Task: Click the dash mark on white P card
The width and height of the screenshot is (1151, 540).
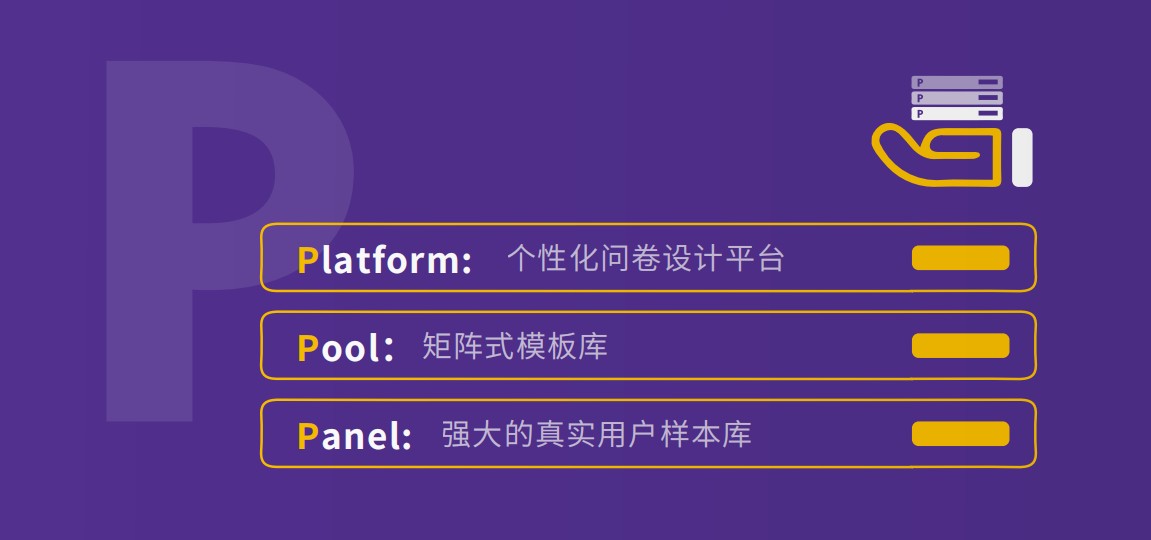Action: point(988,113)
